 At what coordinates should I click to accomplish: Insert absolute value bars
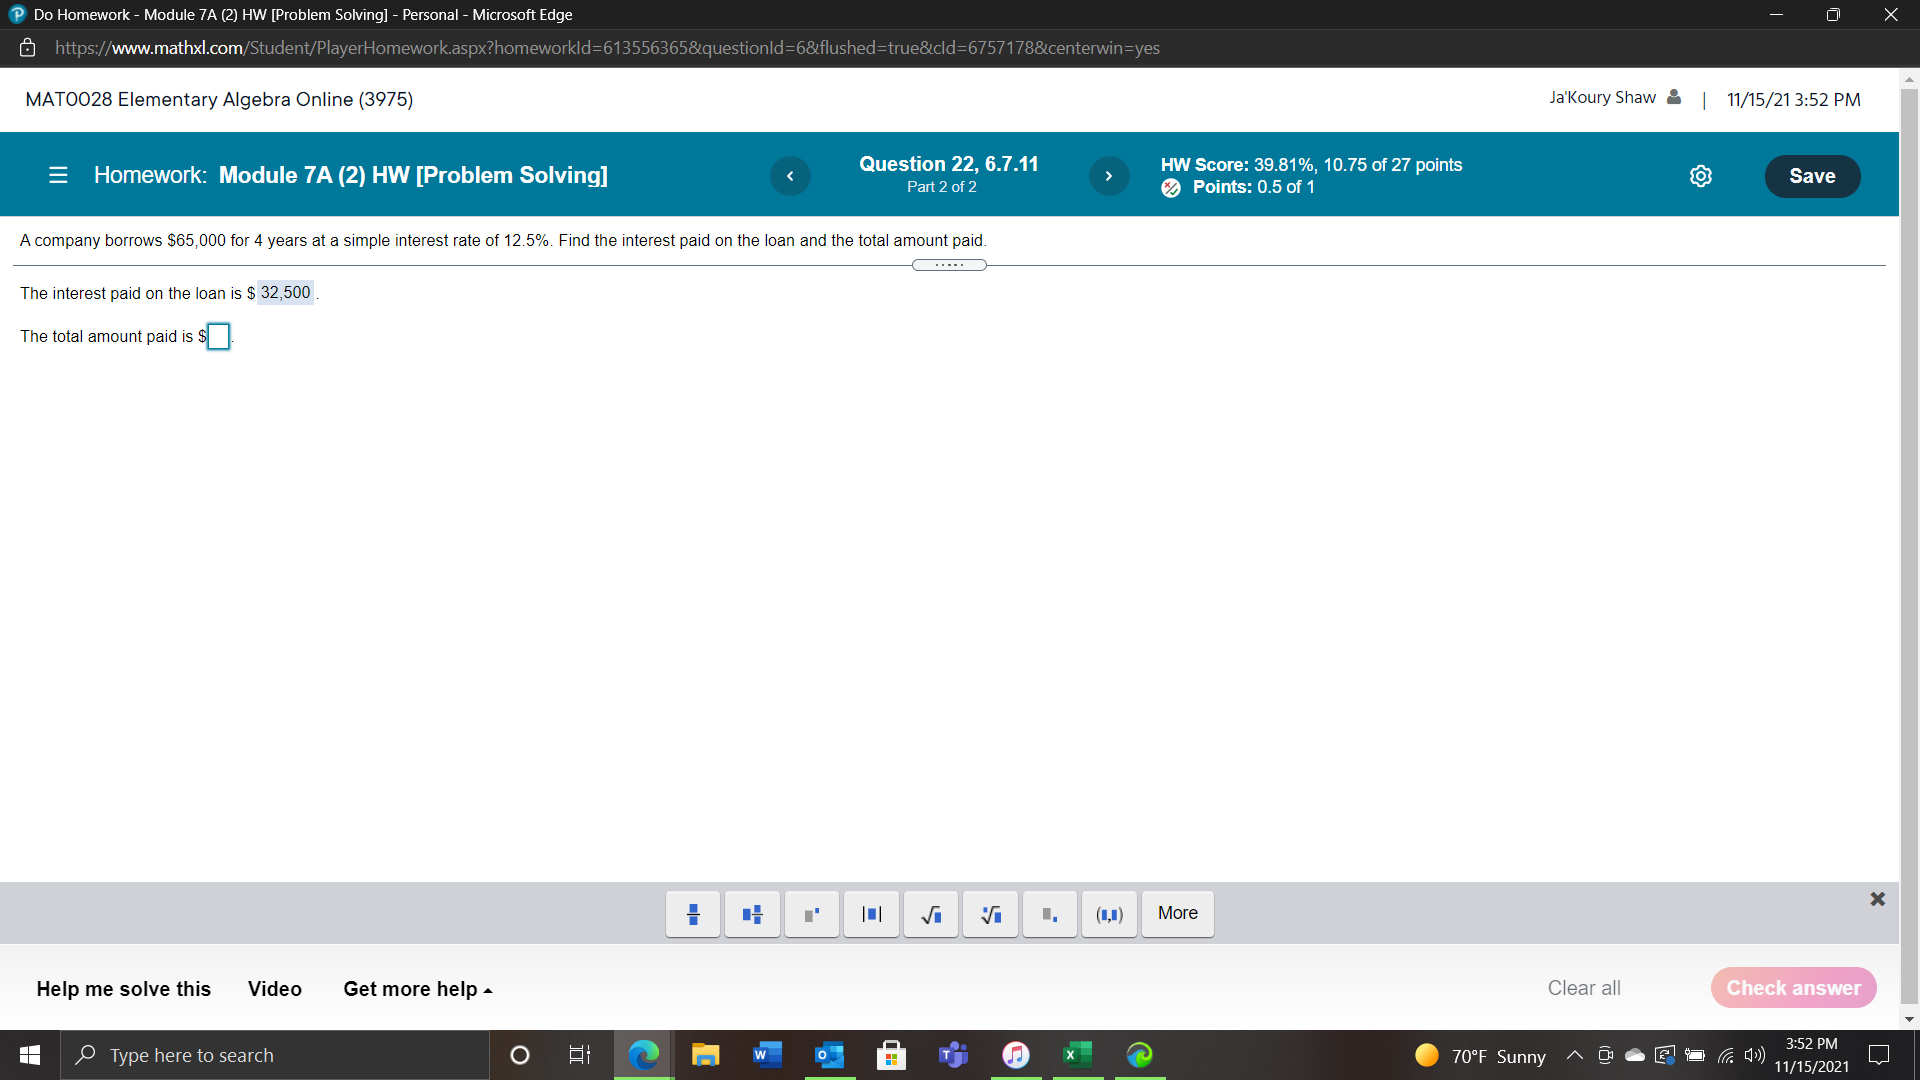pyautogui.click(x=871, y=914)
